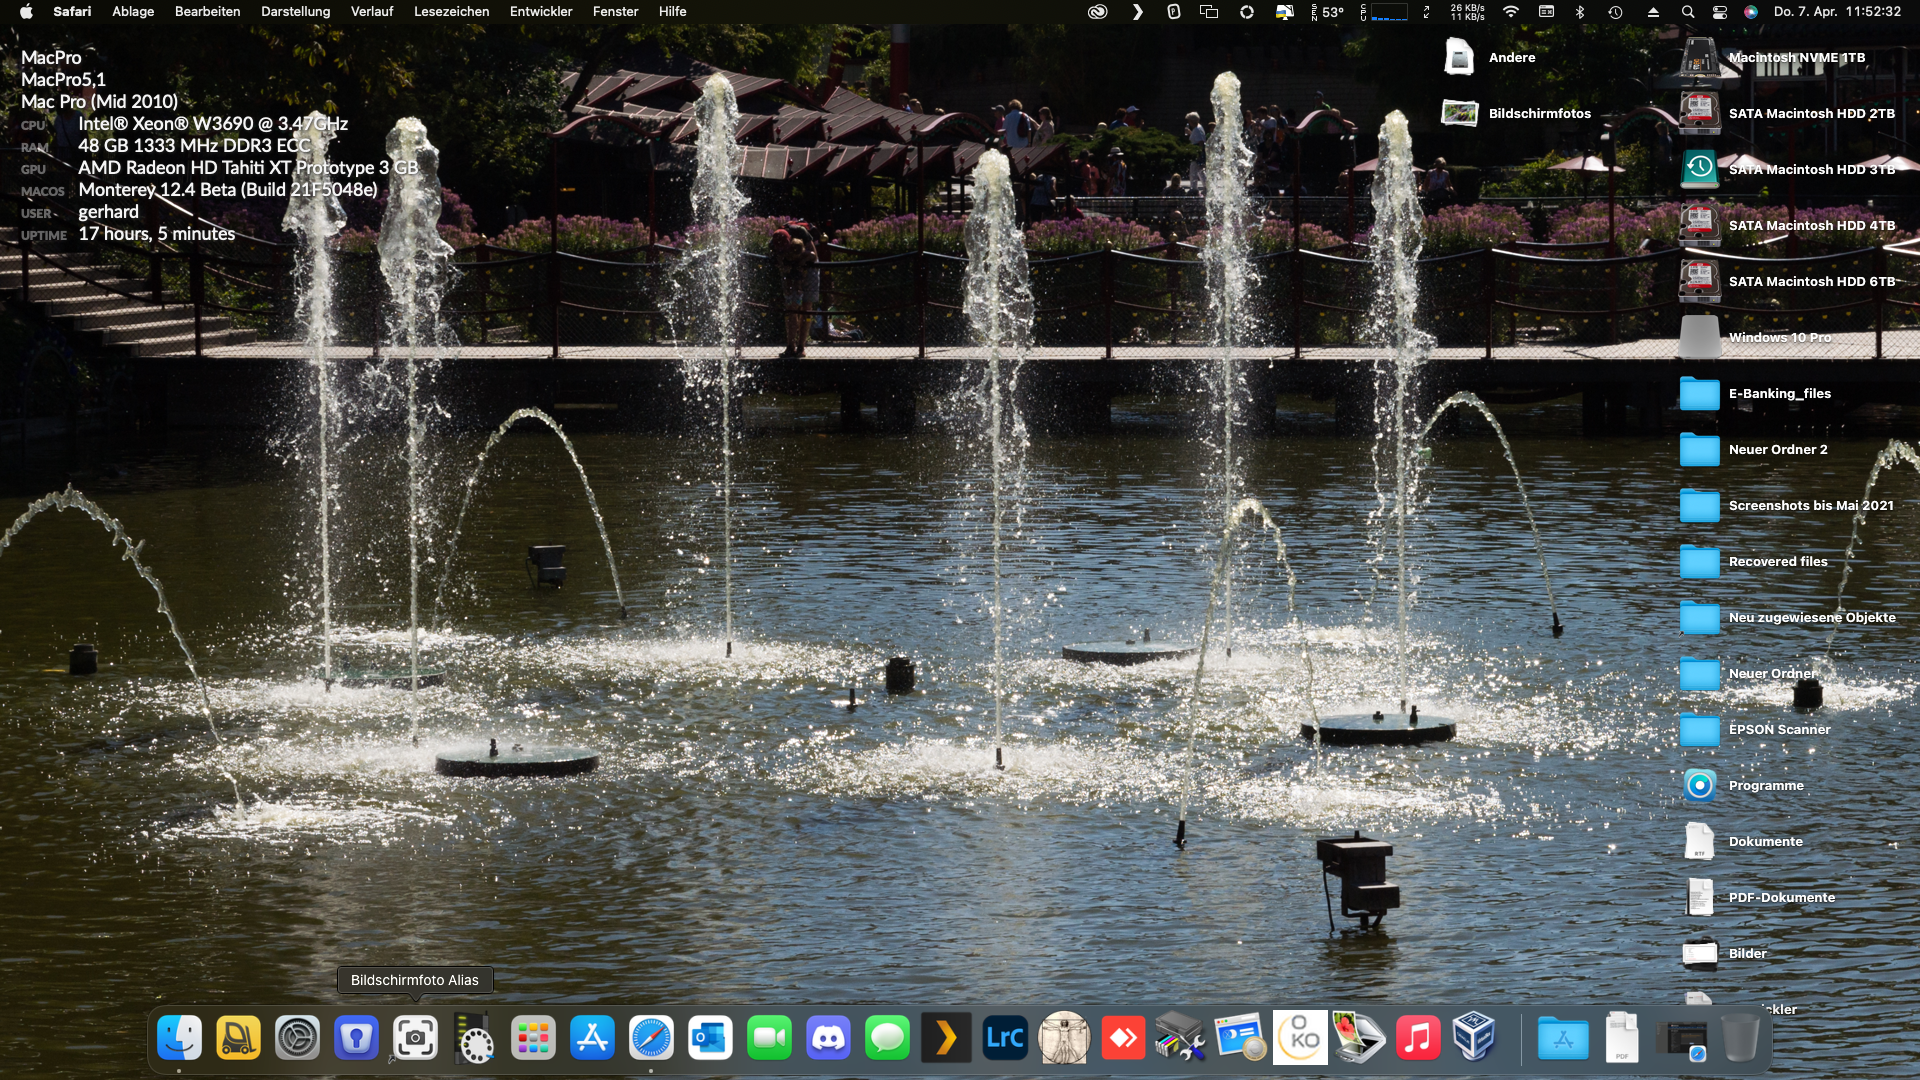The height and width of the screenshot is (1080, 1920).
Task: Launch AnyDesk from the dock
Action: pyautogui.click(x=1122, y=1038)
